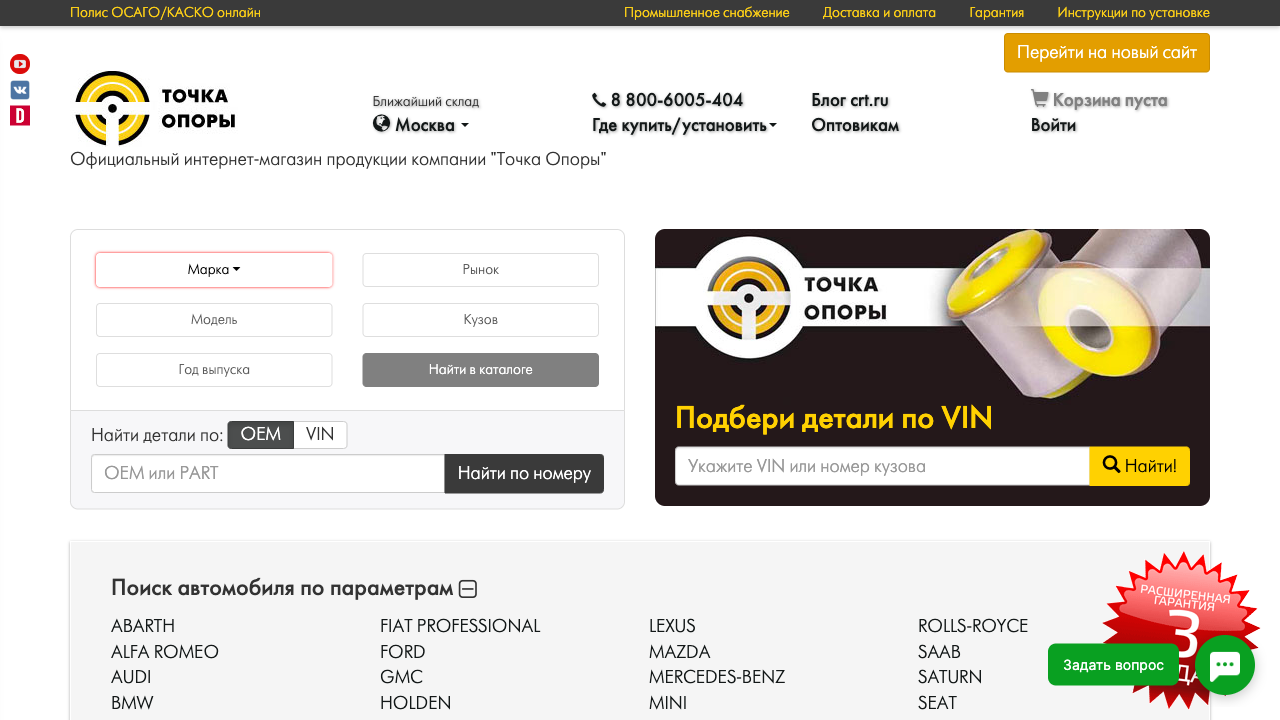Select ROLLS-ROYCE brand
The image size is (1280, 720).
pyautogui.click(x=973, y=626)
